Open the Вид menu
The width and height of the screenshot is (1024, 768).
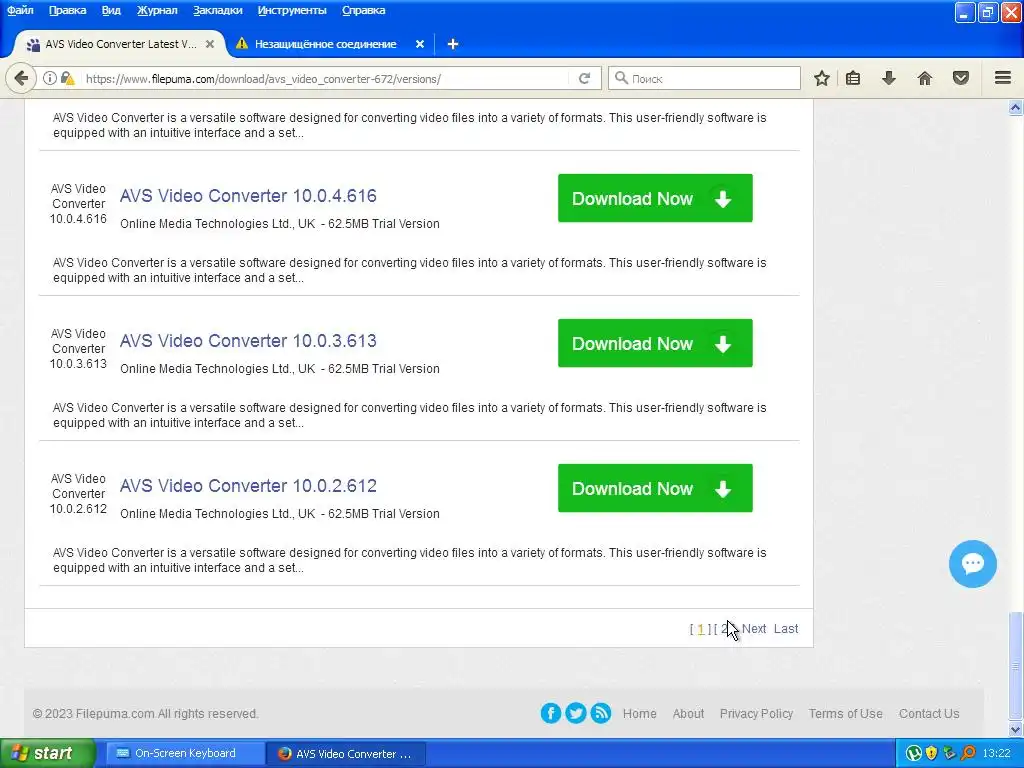point(111,10)
